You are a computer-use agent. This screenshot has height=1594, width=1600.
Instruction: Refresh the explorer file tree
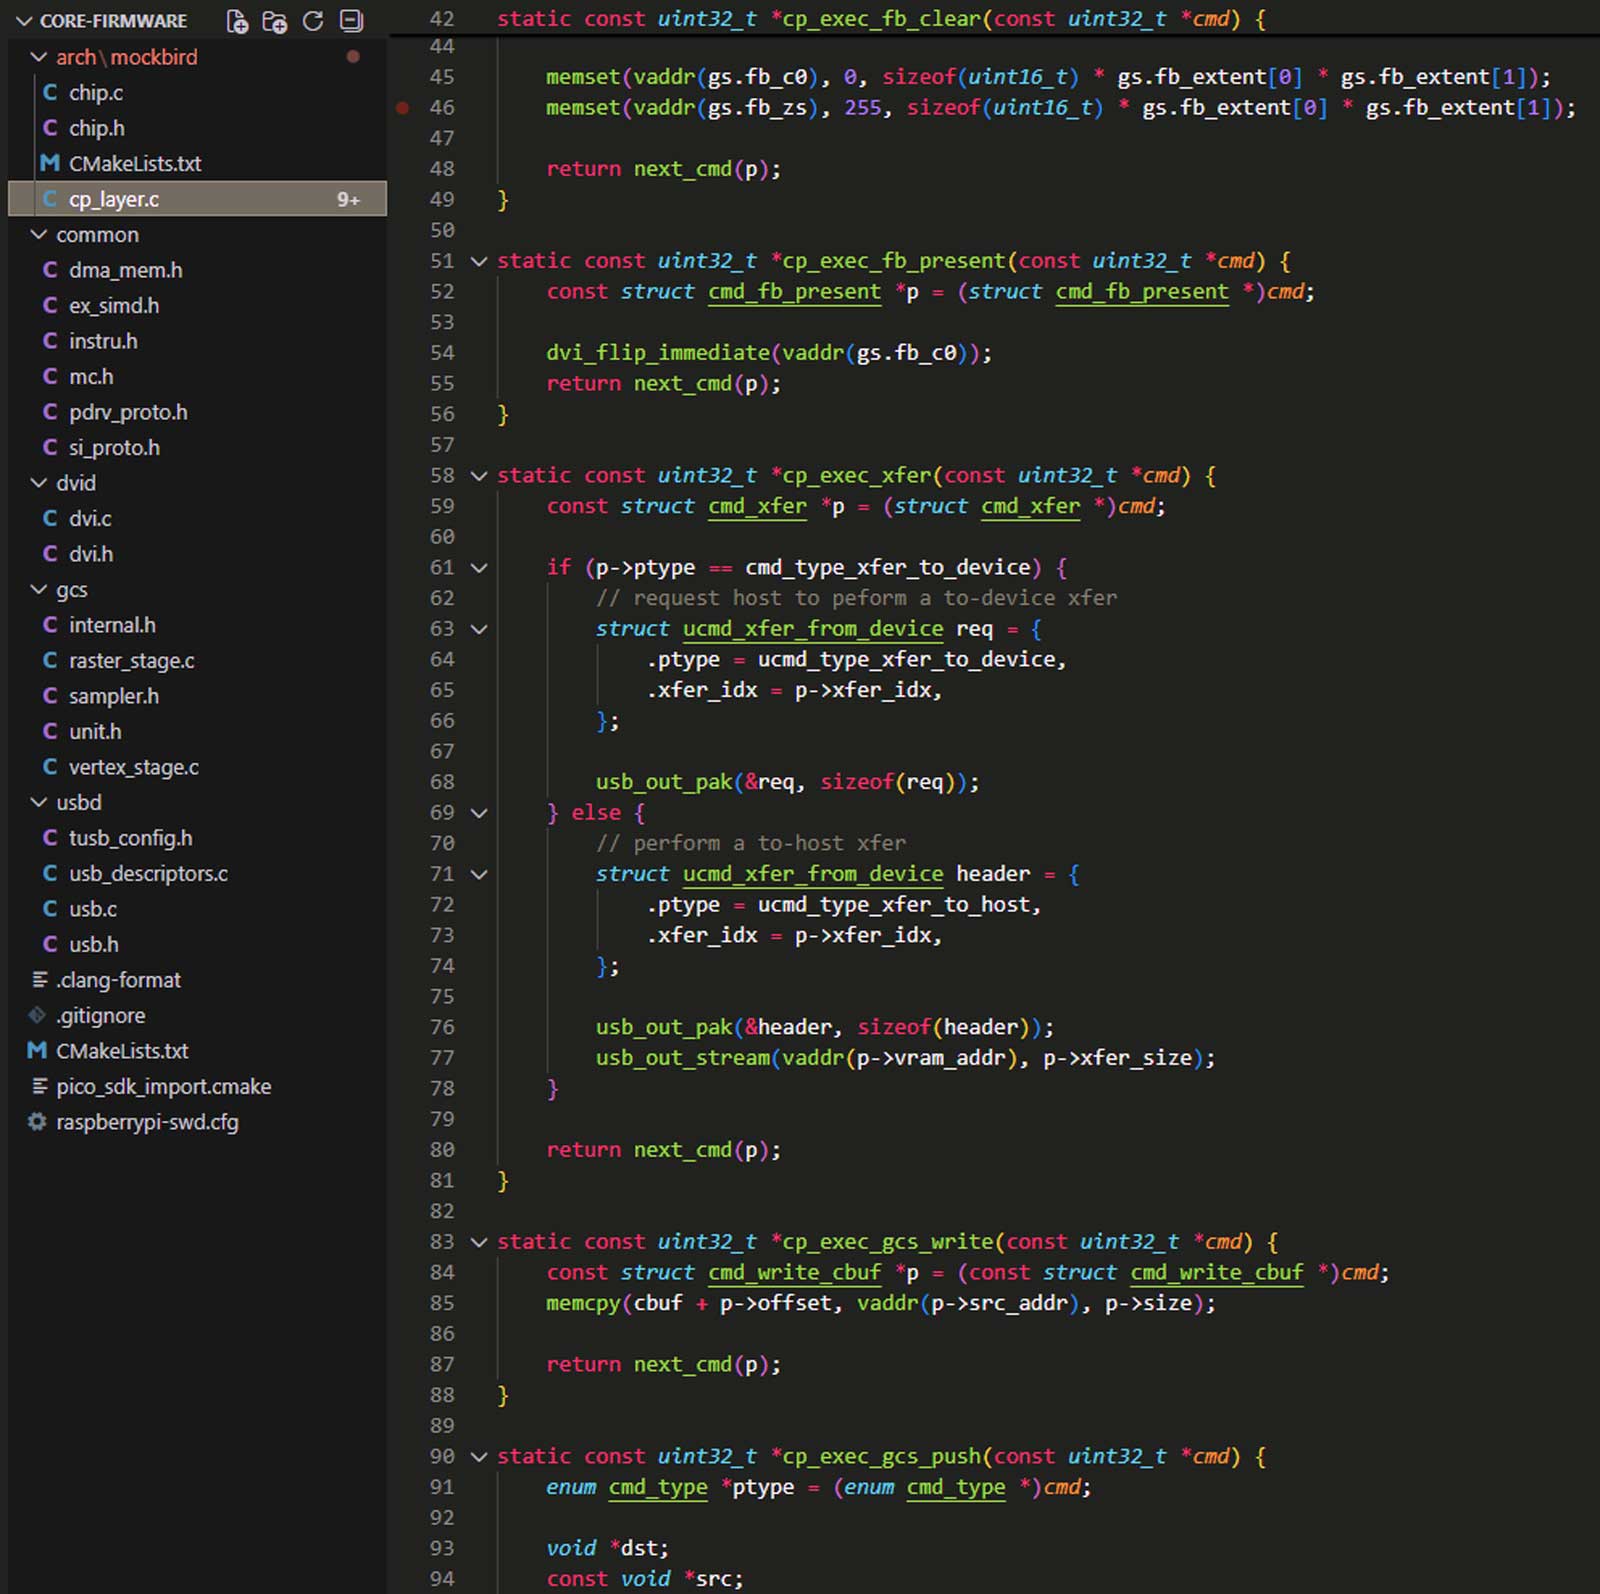313,21
